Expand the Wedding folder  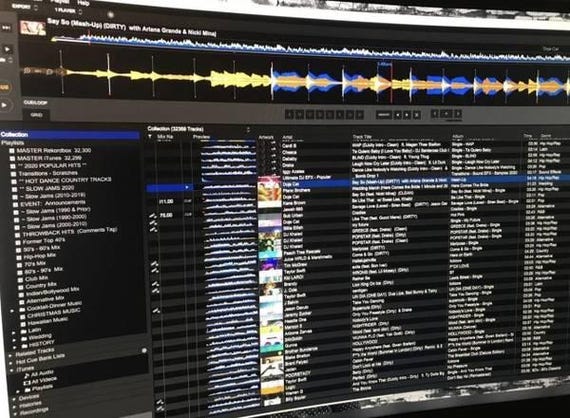pos(15,341)
